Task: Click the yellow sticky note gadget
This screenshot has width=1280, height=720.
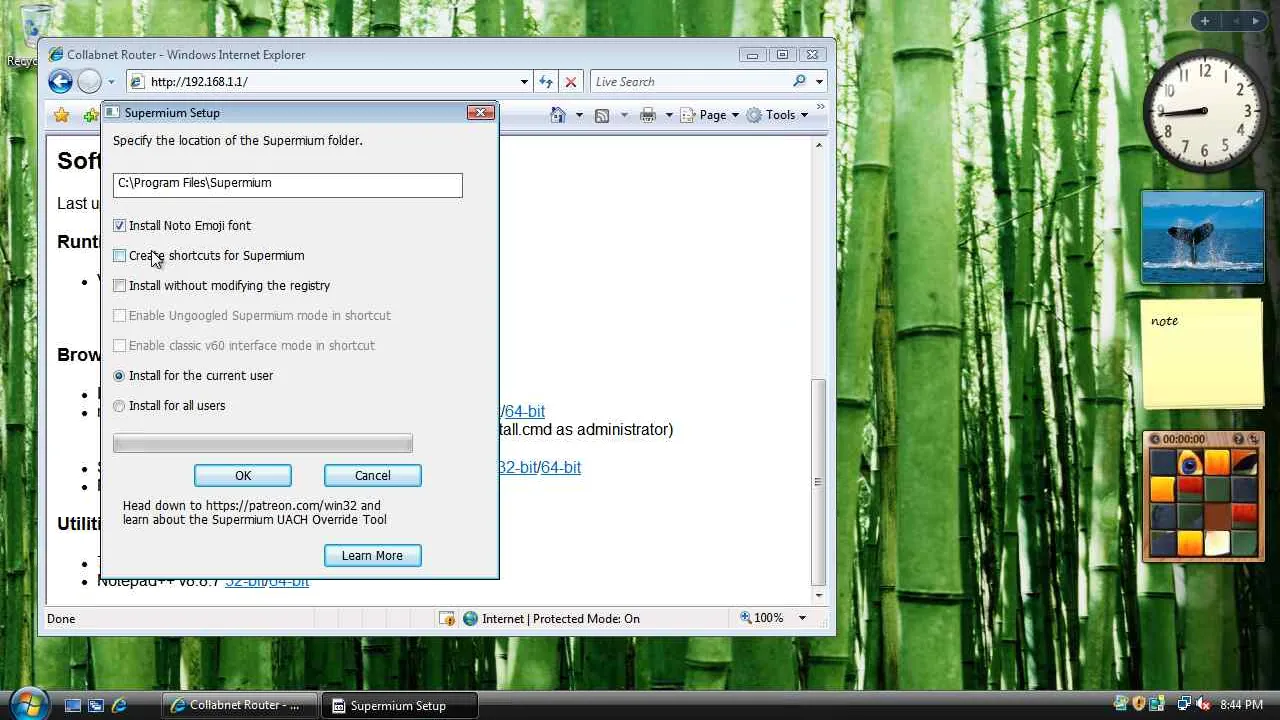Action: coord(1203,354)
